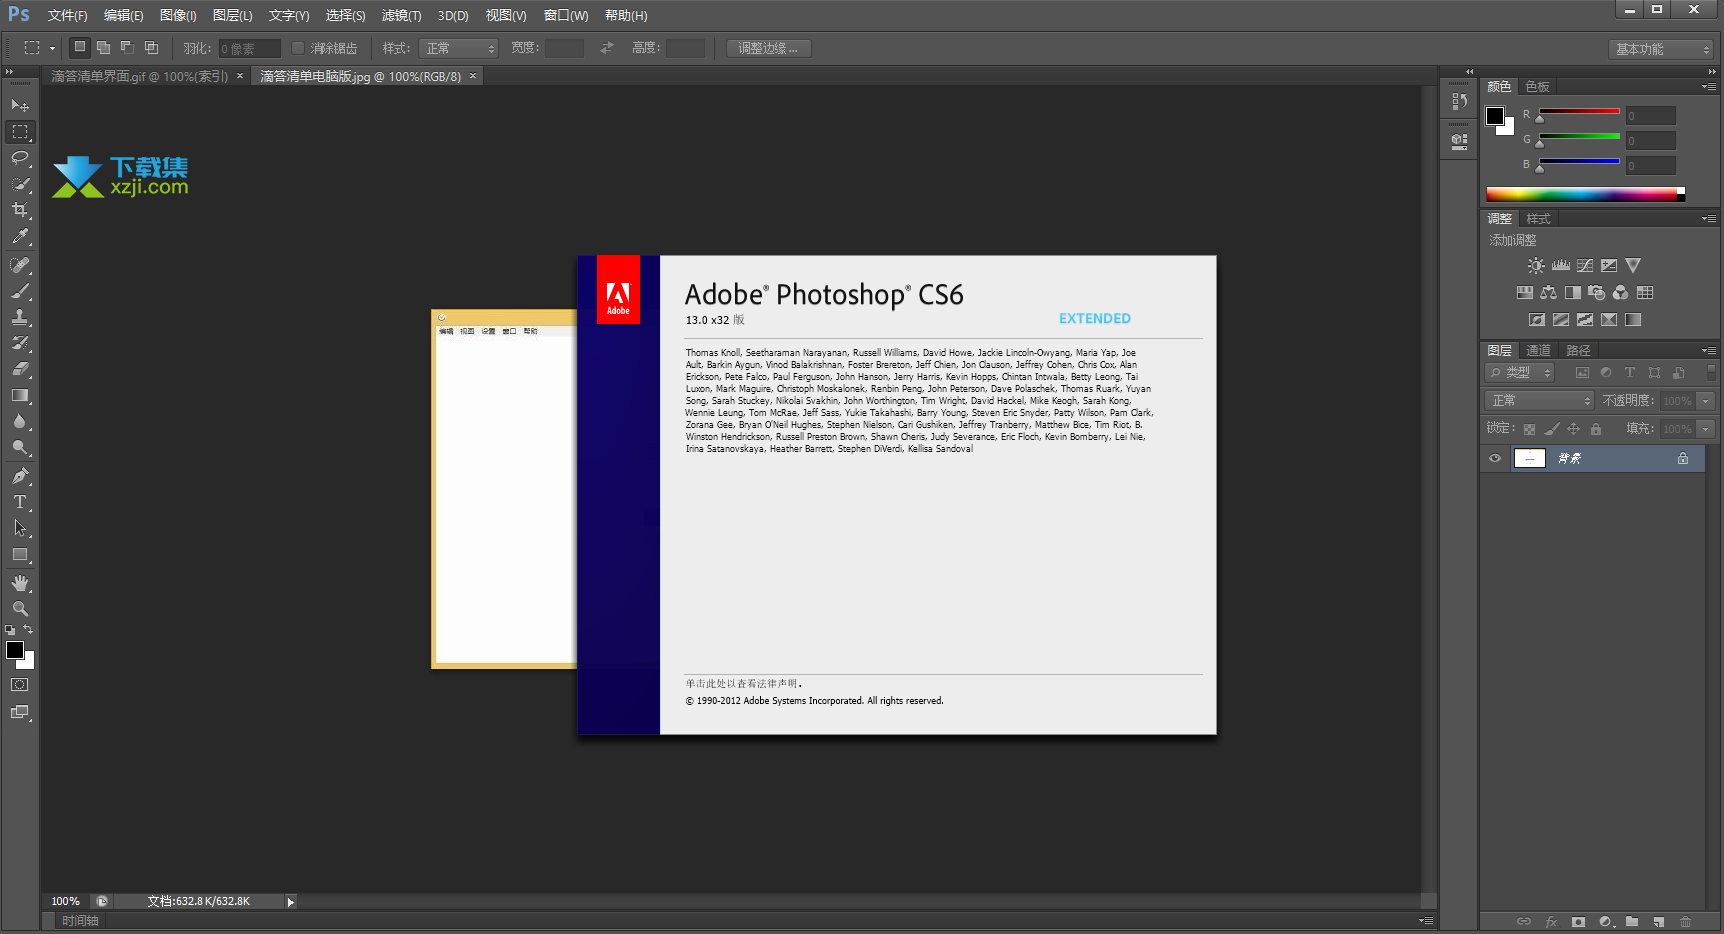Create a new layer from Layers panel
The image size is (1724, 934).
[x=1658, y=922]
